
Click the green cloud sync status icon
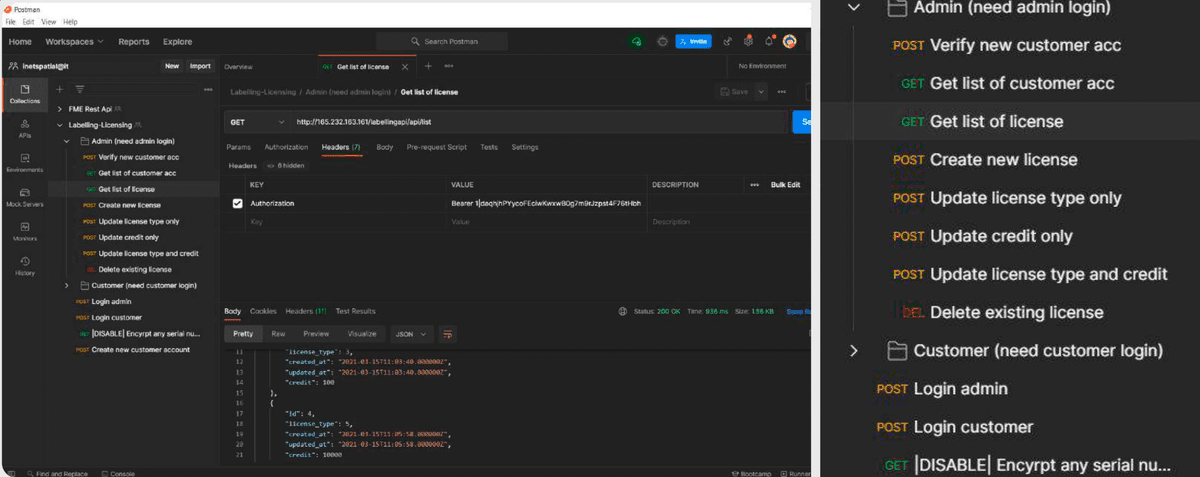(x=636, y=42)
